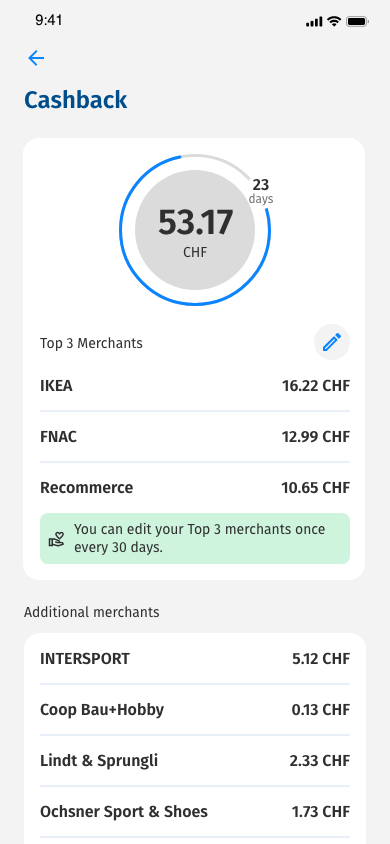Tap the cellular signal bars icon

tap(314, 22)
